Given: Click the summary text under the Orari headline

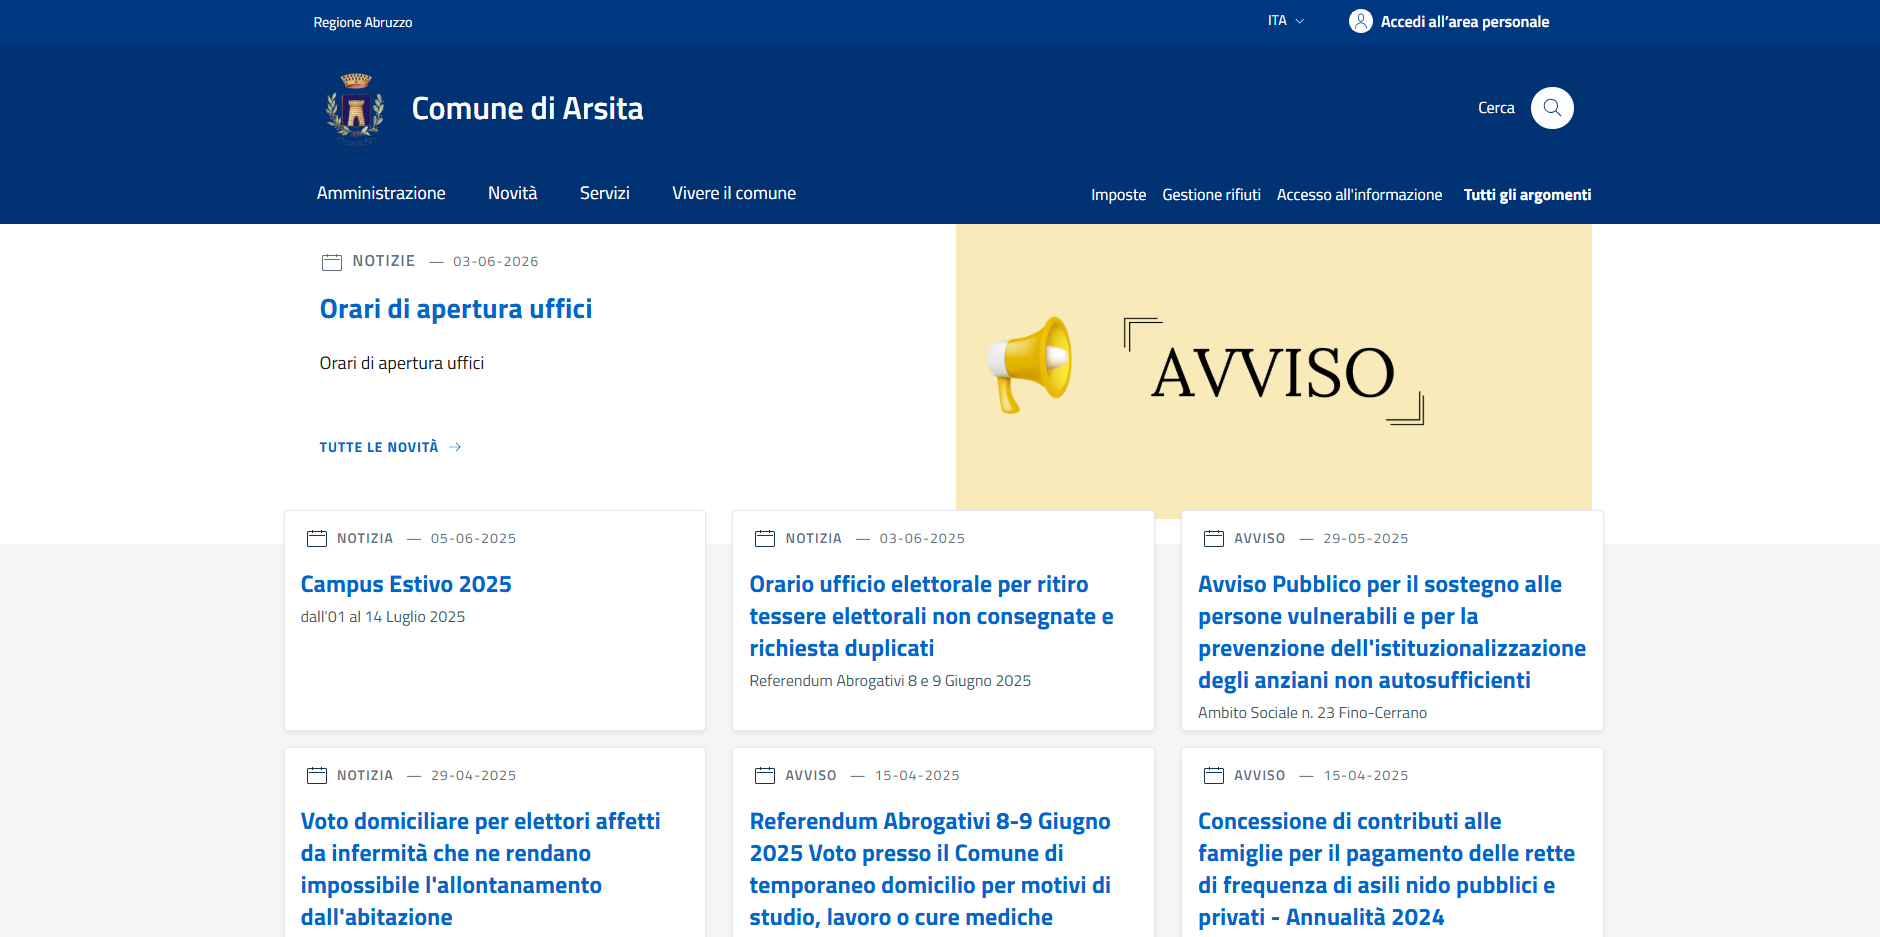Looking at the screenshot, I should 402,363.
